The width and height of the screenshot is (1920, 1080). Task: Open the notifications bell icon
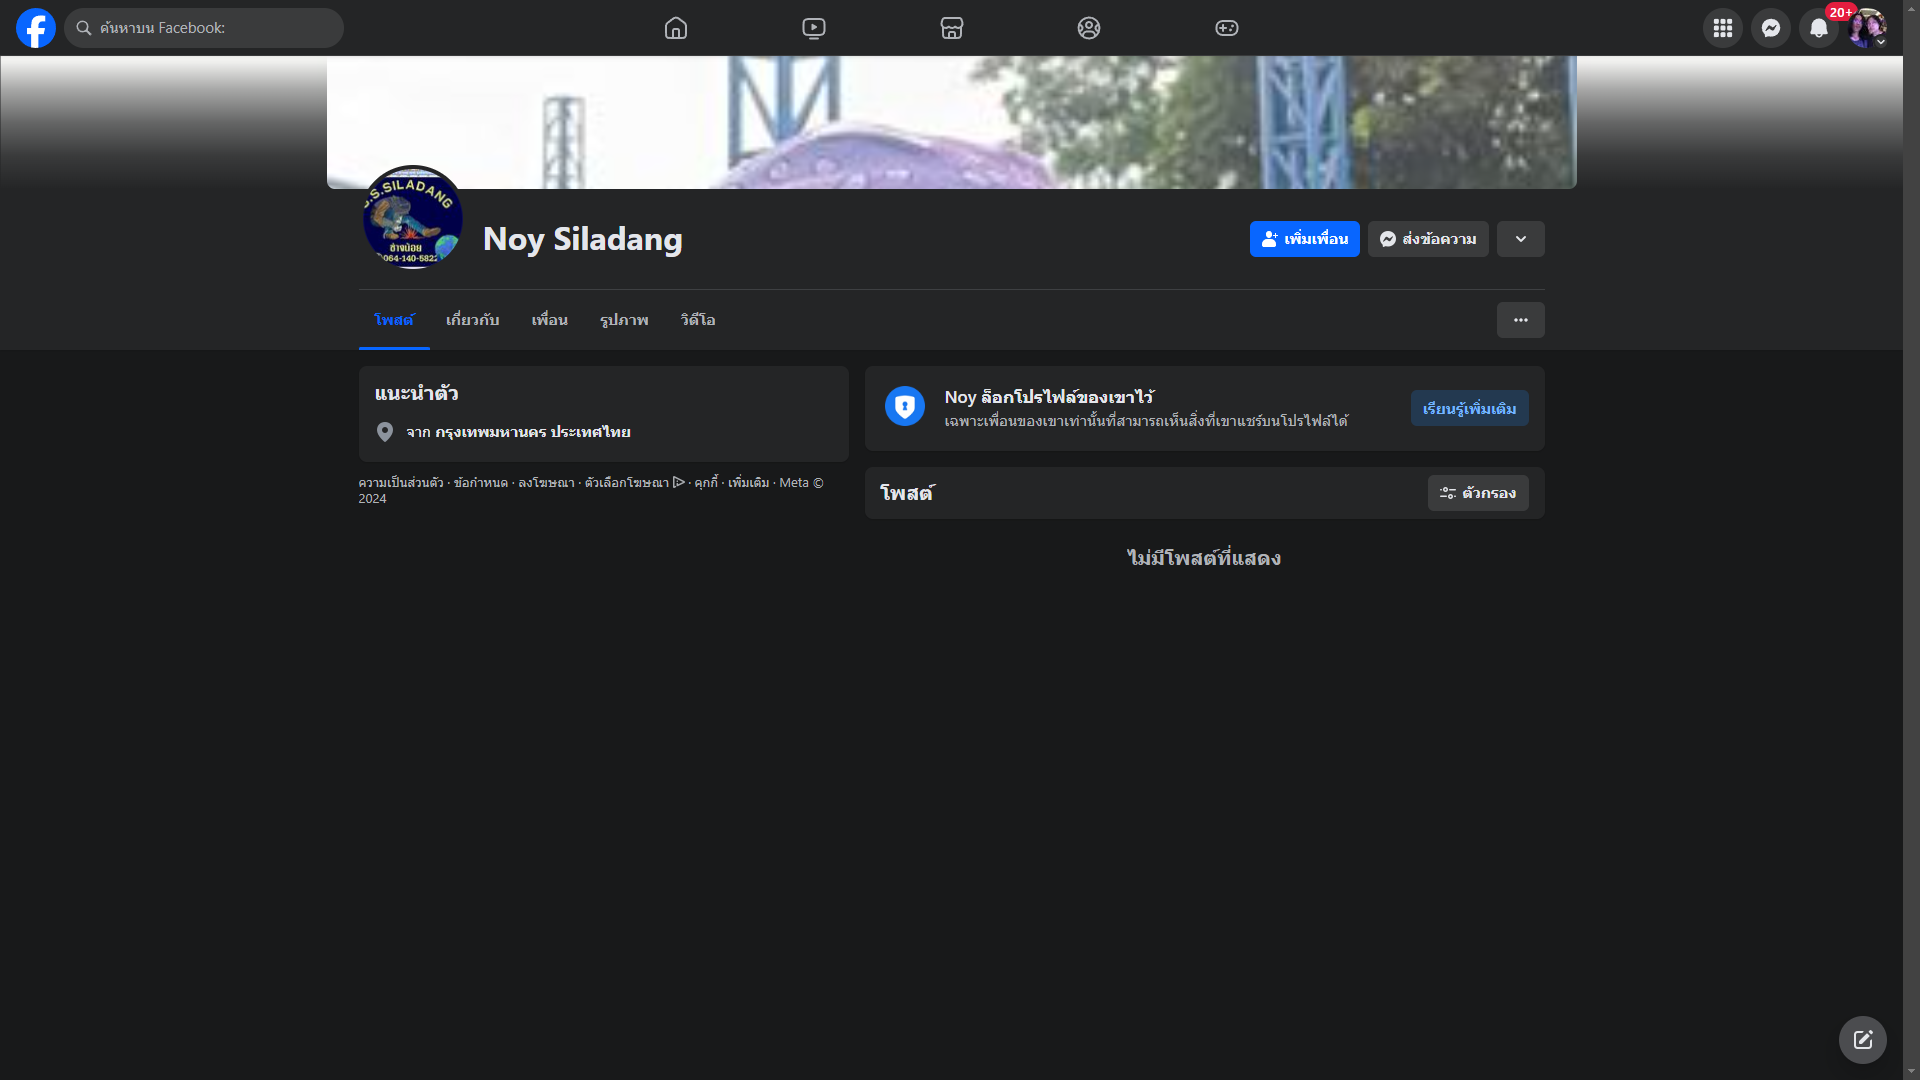tap(1819, 28)
